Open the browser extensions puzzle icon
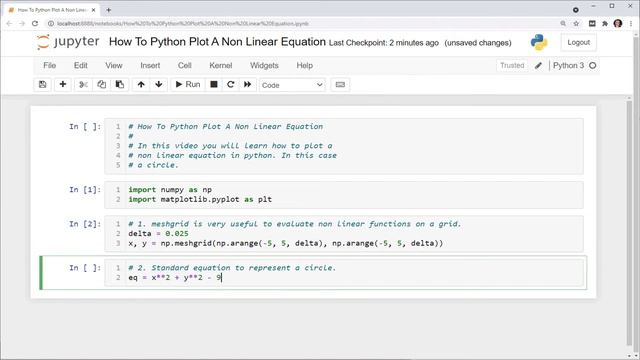Image resolution: width=640 pixels, height=360 pixels. pos(605,24)
